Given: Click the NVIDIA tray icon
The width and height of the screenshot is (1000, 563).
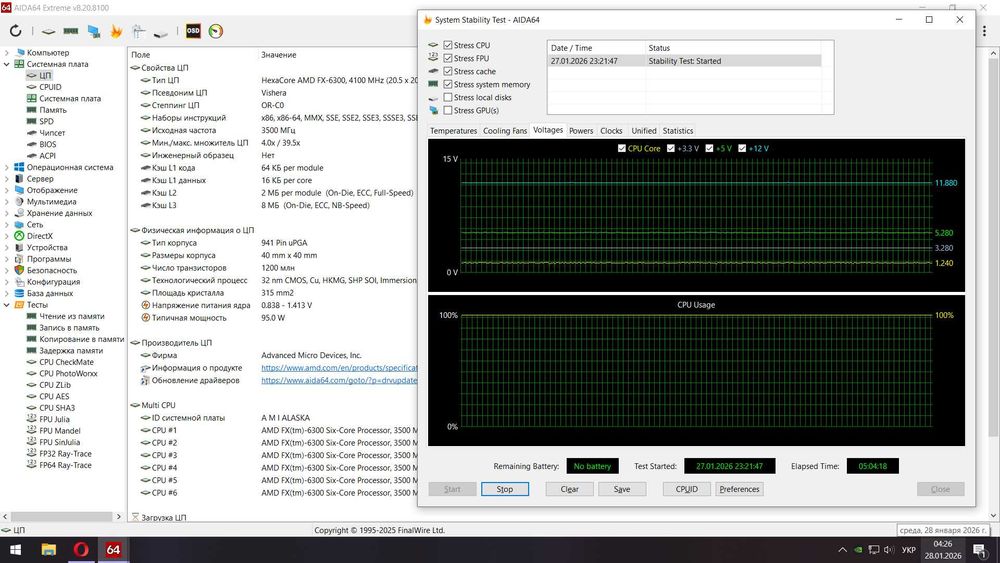Looking at the screenshot, I should [x=858, y=550].
